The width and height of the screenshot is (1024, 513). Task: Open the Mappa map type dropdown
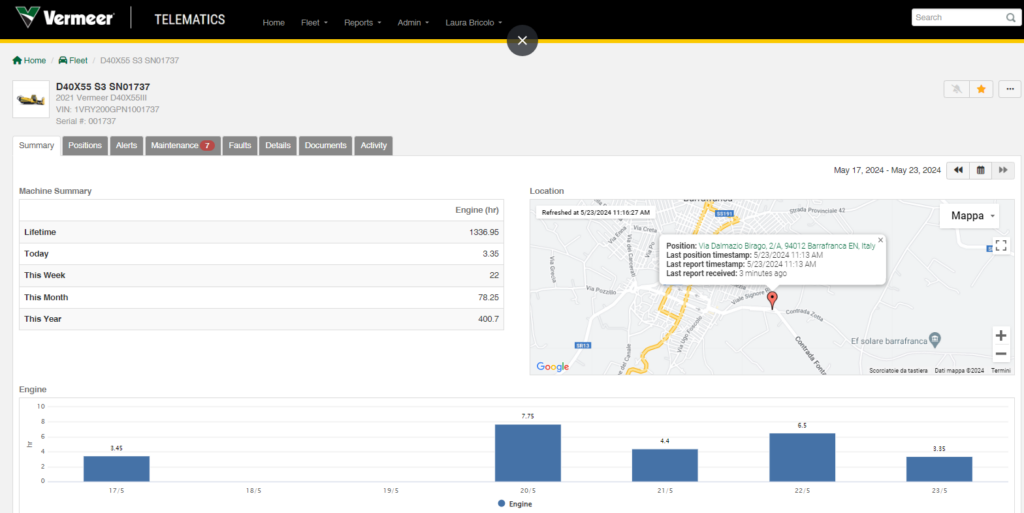pyautogui.click(x=969, y=216)
